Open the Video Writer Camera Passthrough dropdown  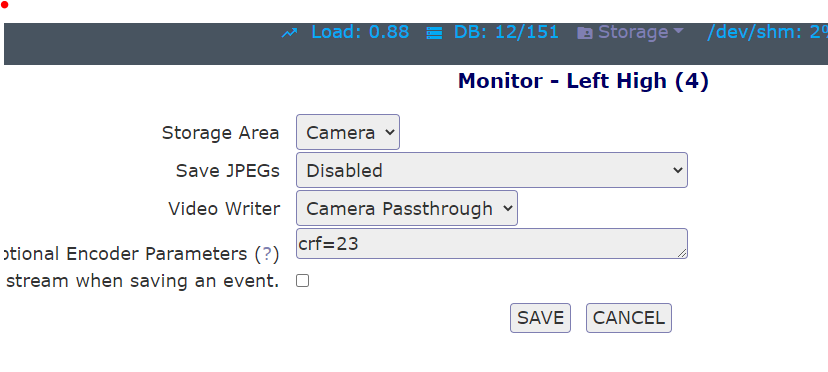(x=407, y=208)
